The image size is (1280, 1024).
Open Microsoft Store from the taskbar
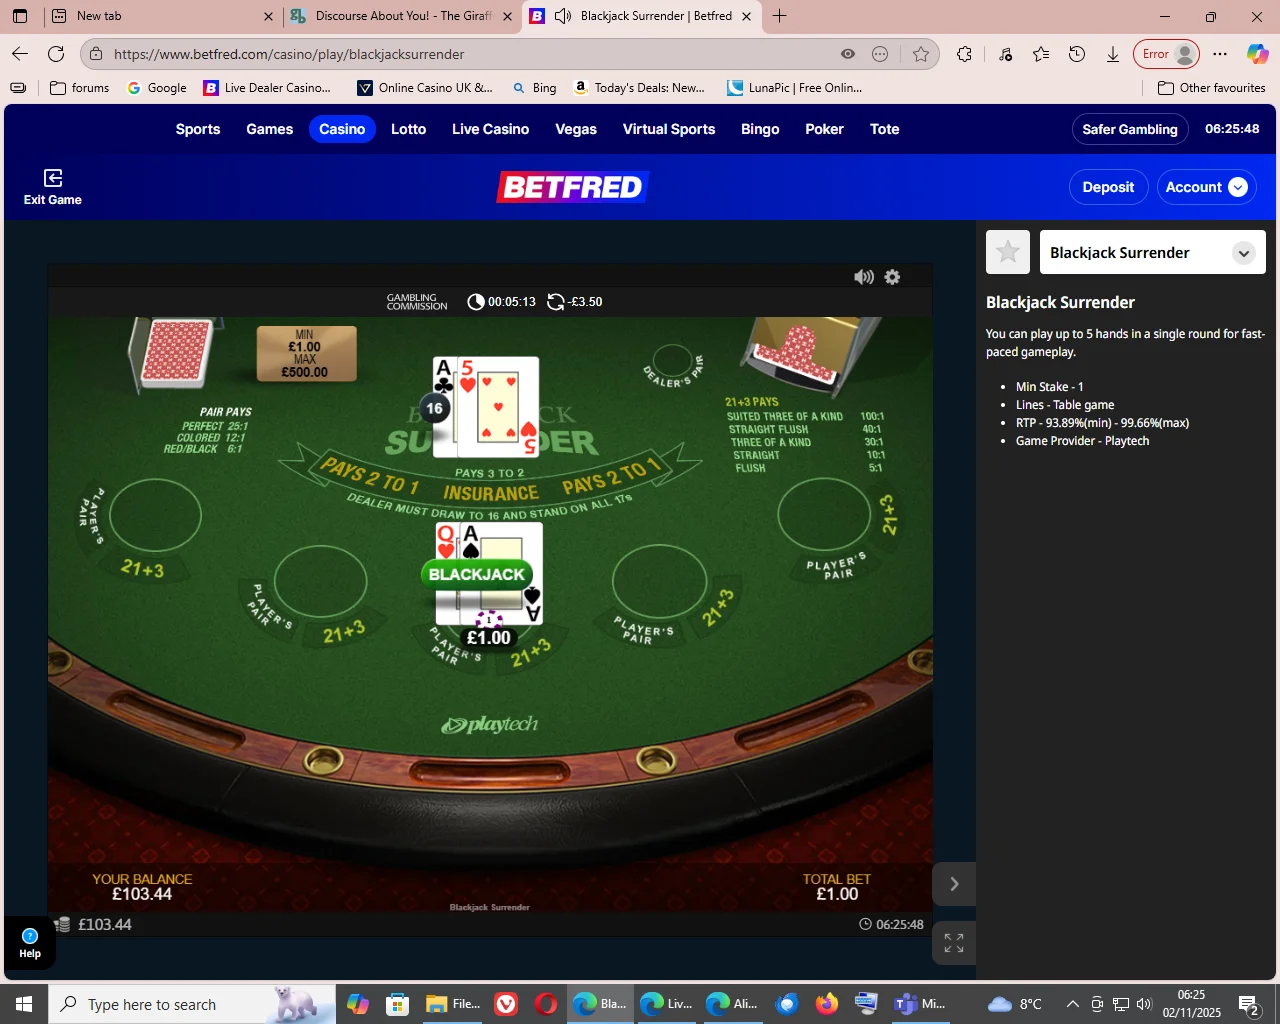click(398, 1004)
